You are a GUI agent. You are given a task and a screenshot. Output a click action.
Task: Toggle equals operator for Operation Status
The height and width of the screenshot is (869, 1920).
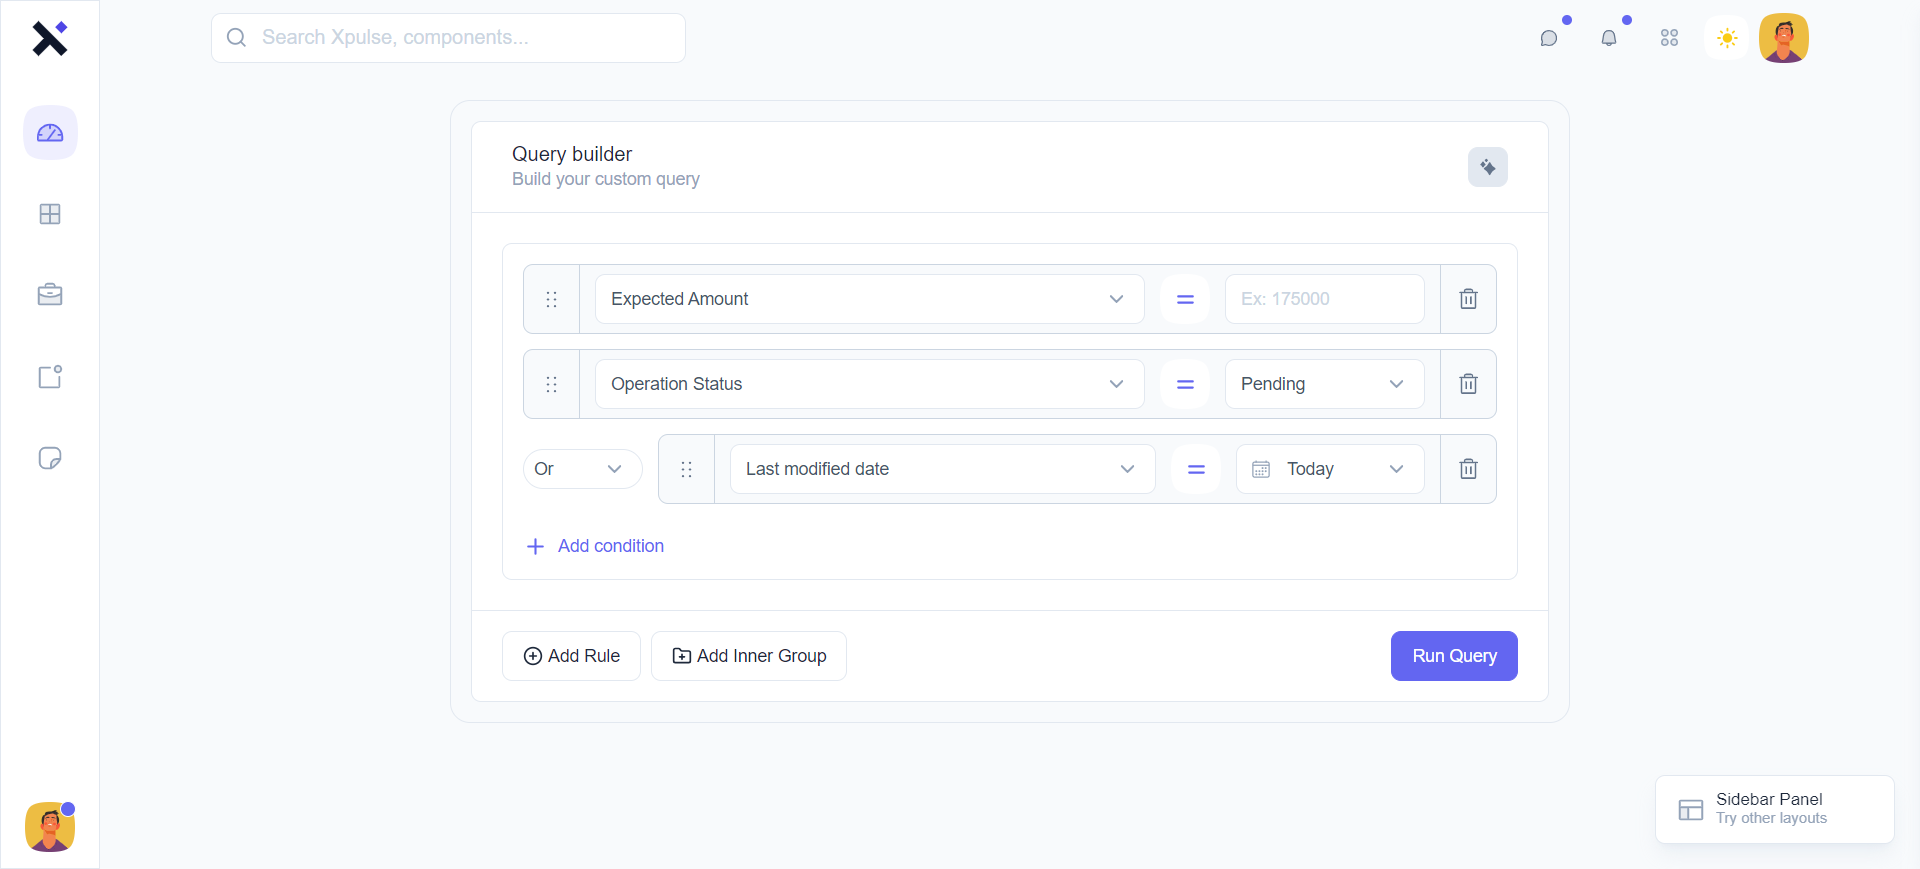1185,384
